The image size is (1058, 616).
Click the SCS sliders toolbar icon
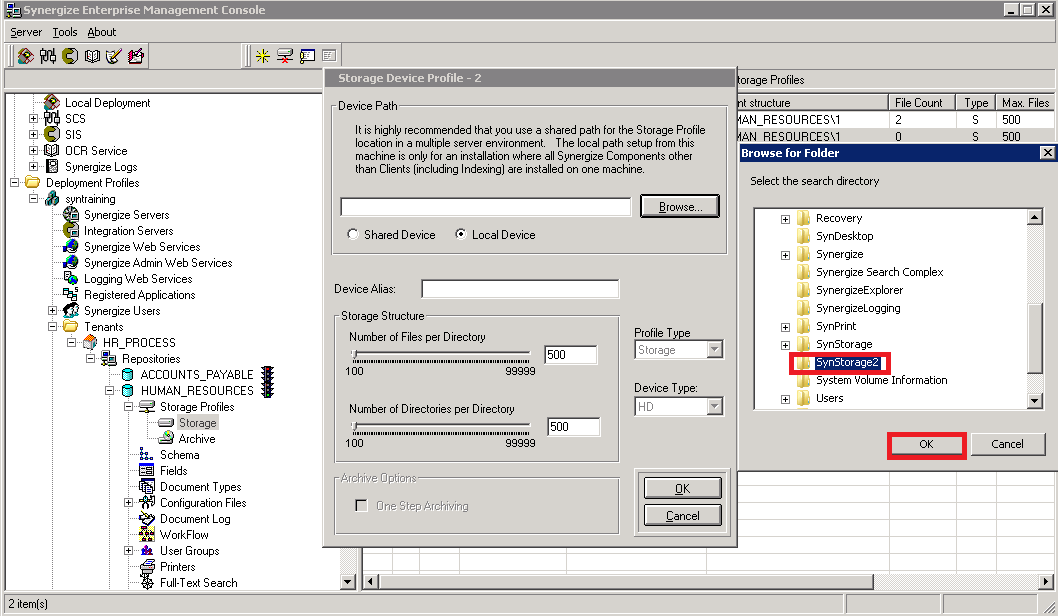pyautogui.click(x=48, y=56)
